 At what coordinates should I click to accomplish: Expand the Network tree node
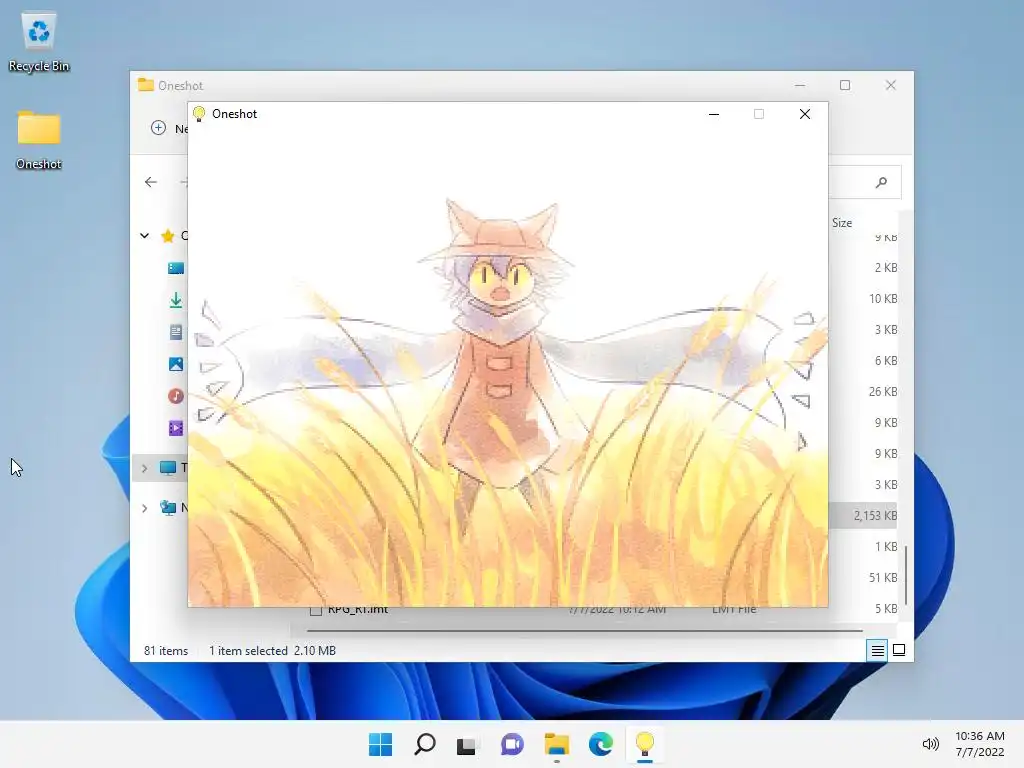tap(144, 508)
